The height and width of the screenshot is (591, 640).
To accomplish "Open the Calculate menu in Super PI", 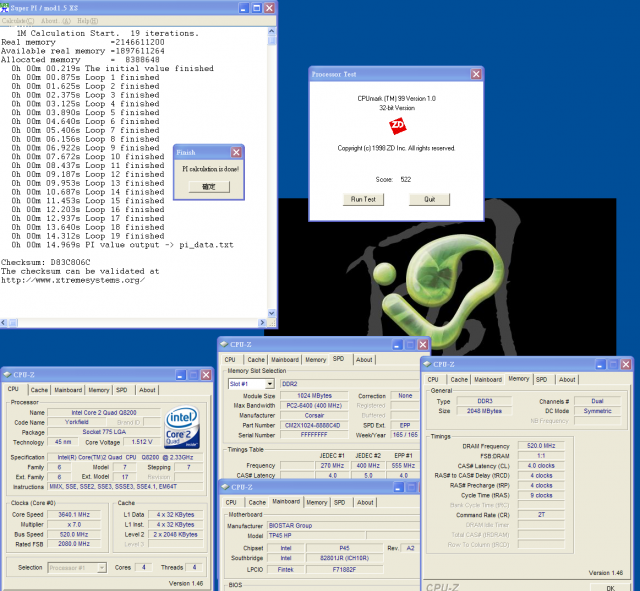I will 18,21.
